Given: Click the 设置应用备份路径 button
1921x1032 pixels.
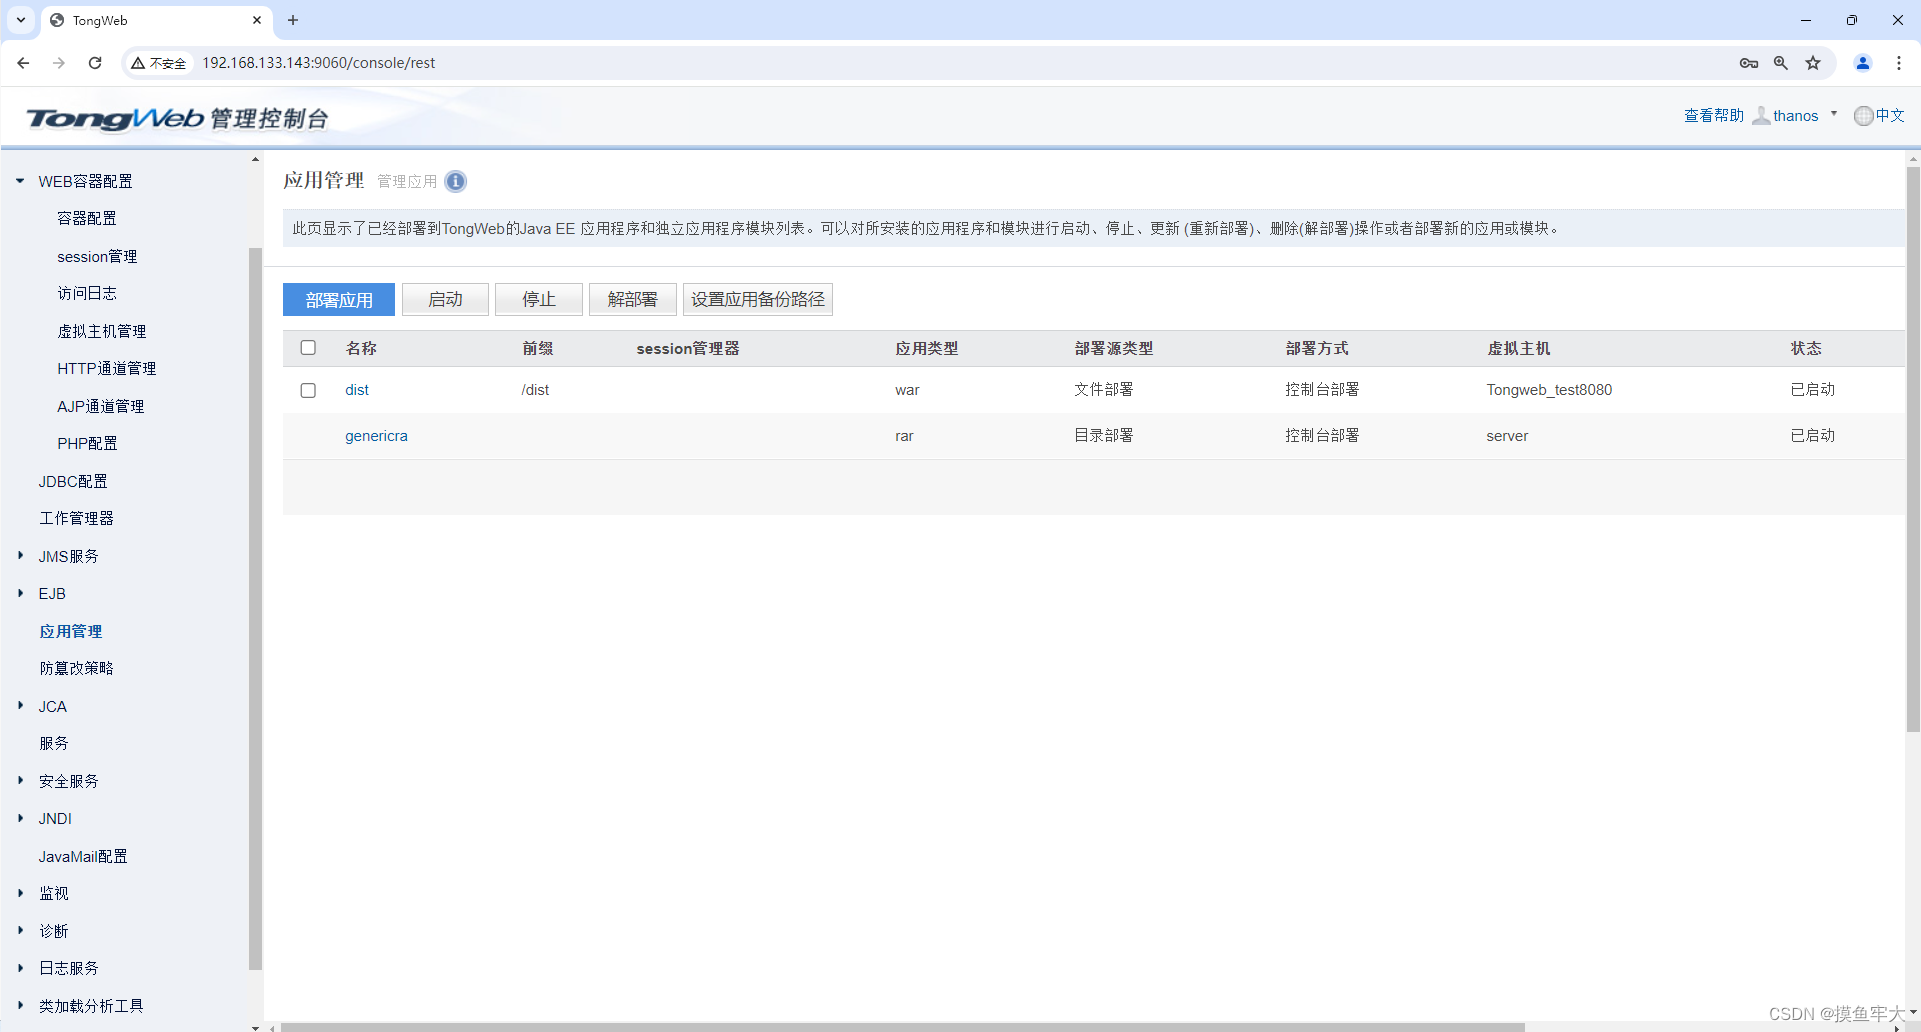Looking at the screenshot, I should coord(758,299).
